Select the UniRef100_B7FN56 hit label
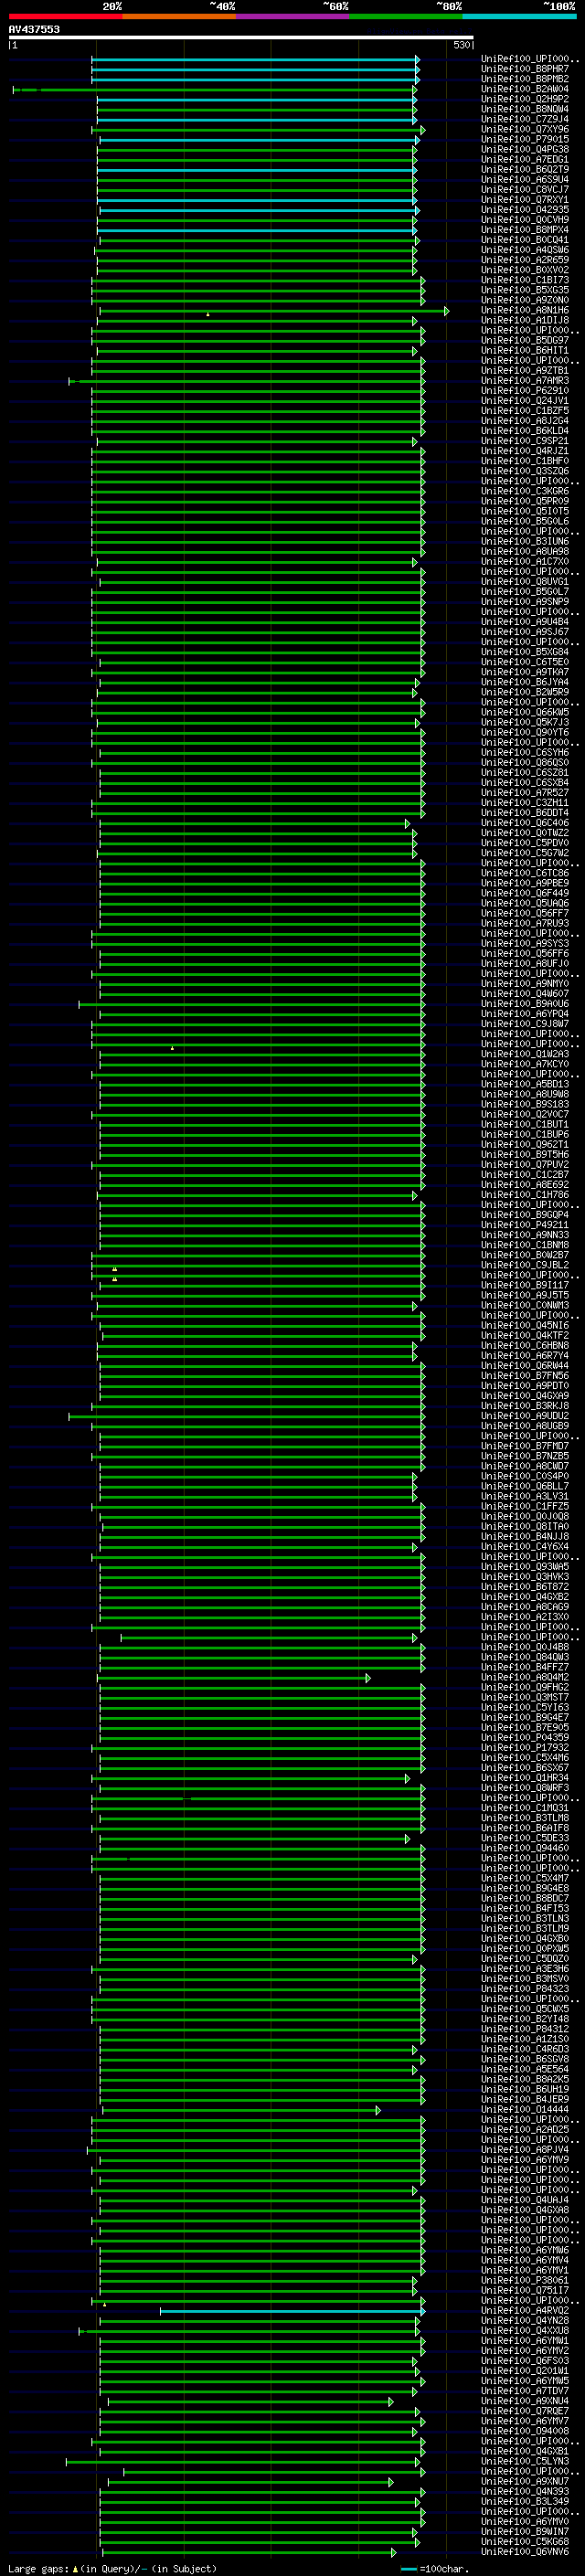 pos(525,1376)
